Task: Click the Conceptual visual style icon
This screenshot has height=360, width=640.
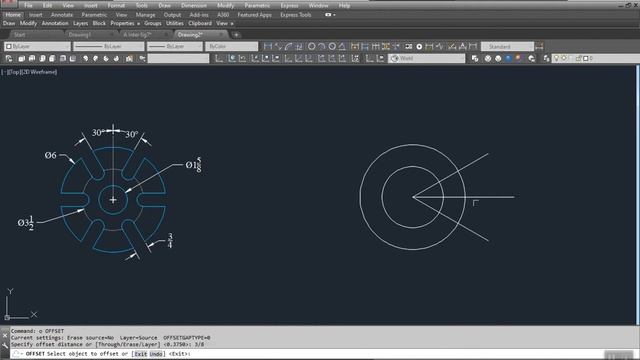Action: coord(518,58)
